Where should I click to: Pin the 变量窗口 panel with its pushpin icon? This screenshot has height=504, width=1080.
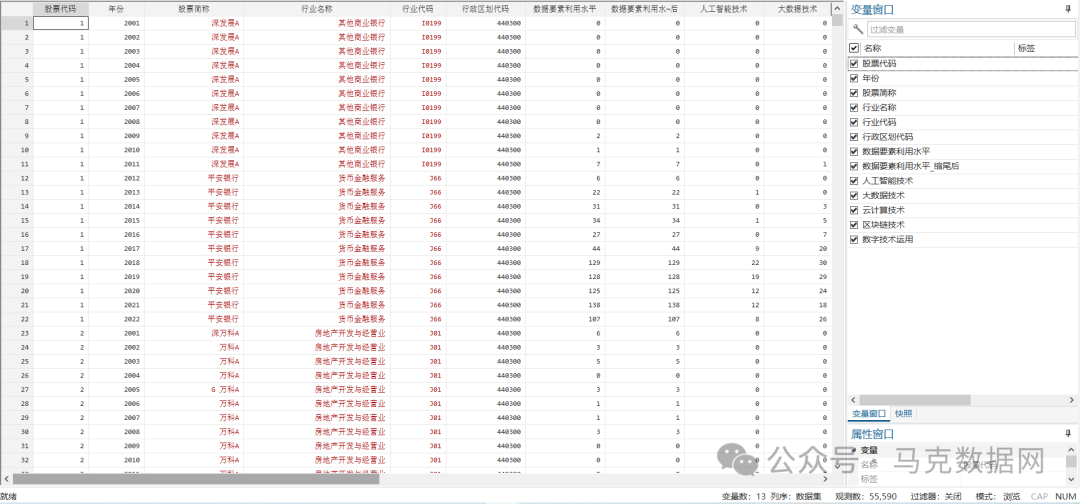pyautogui.click(x=1068, y=10)
